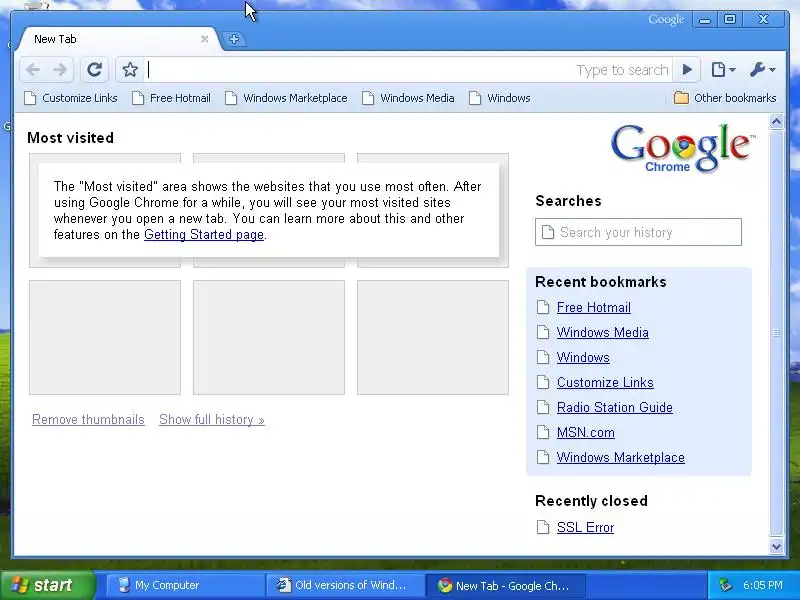
Task: Click the bottom-middle empty thumbnail tile
Action: tap(269, 337)
